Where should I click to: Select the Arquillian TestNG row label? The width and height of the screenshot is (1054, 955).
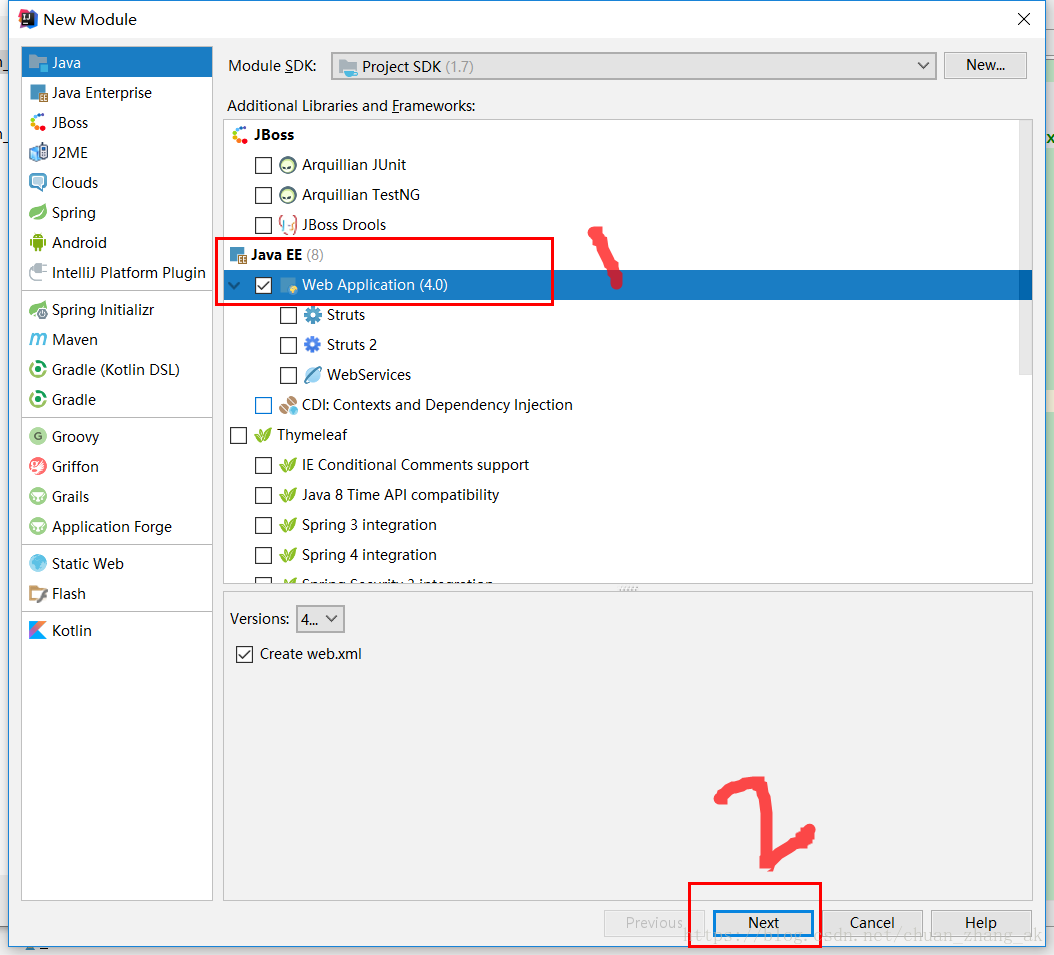click(x=360, y=195)
